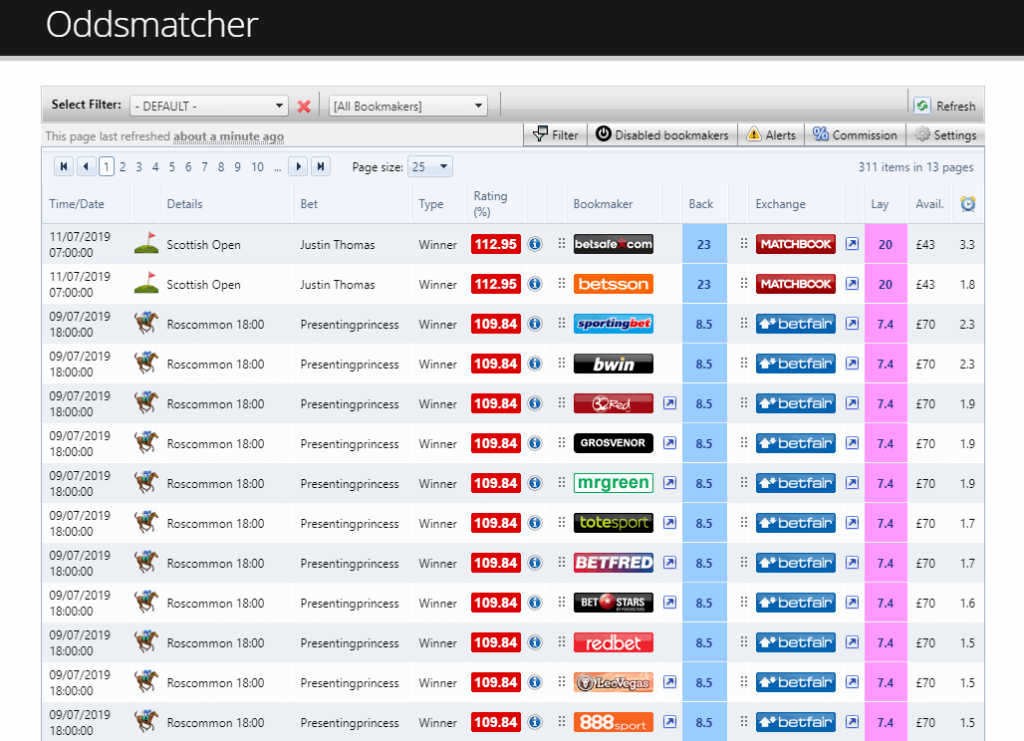
Task: Change the Page size dropdown from 25
Action: tap(430, 166)
